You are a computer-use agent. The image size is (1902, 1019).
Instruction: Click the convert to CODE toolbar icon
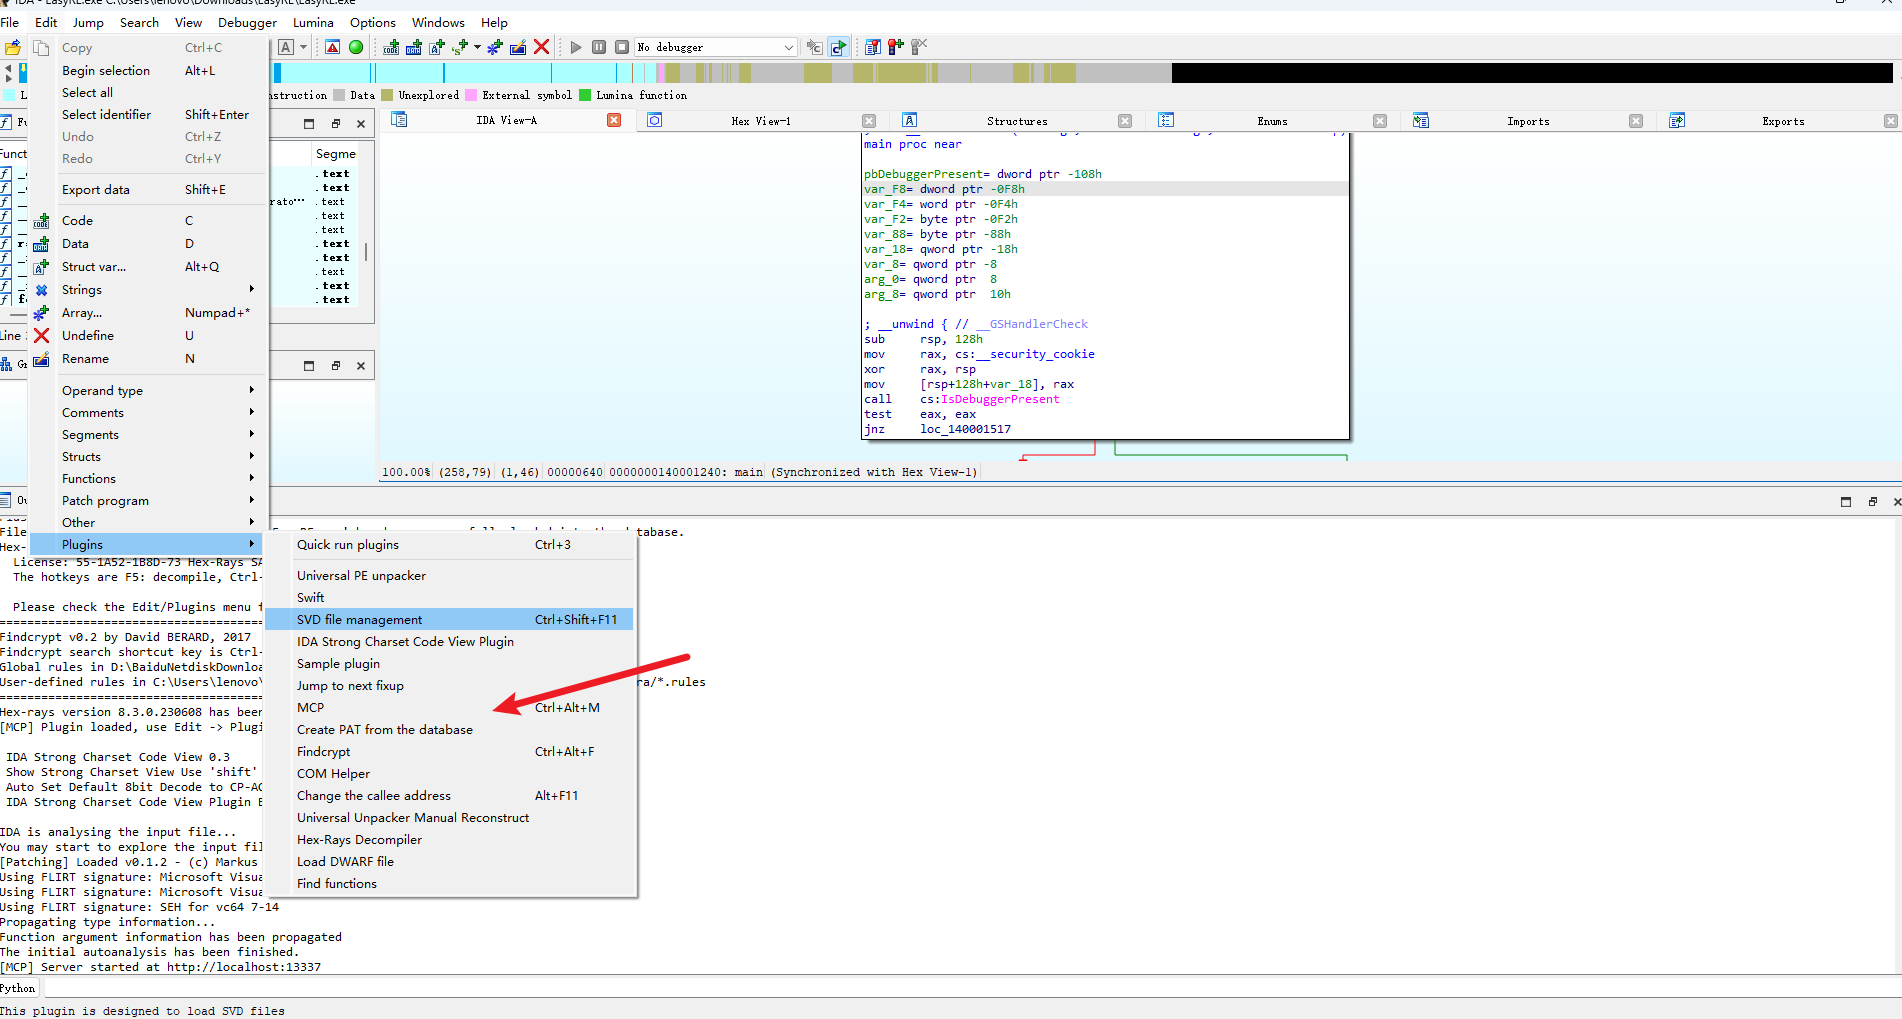[x=391, y=47]
